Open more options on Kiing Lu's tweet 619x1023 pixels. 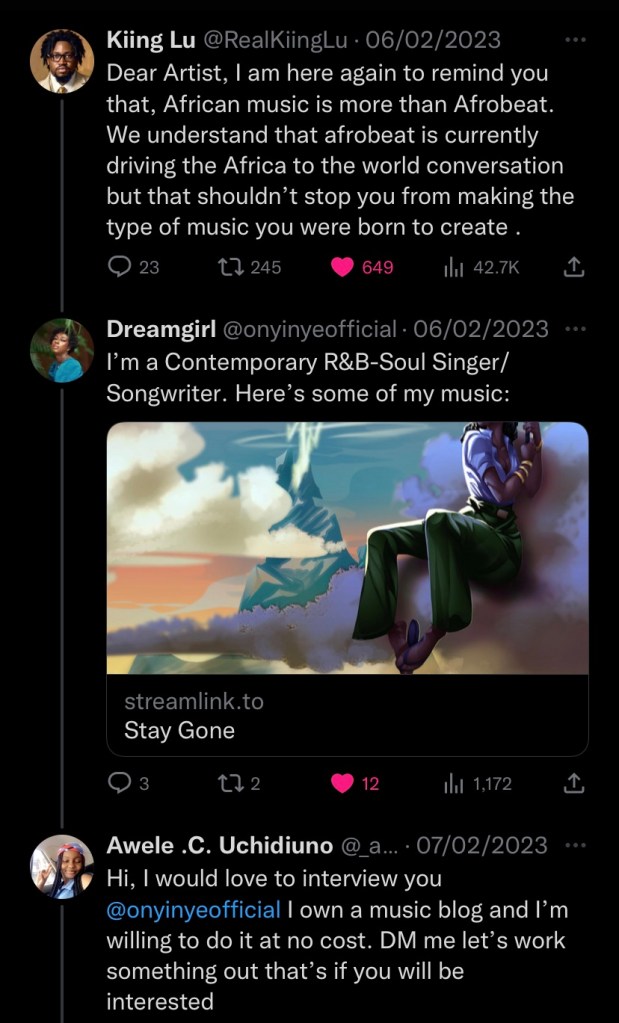coord(575,40)
